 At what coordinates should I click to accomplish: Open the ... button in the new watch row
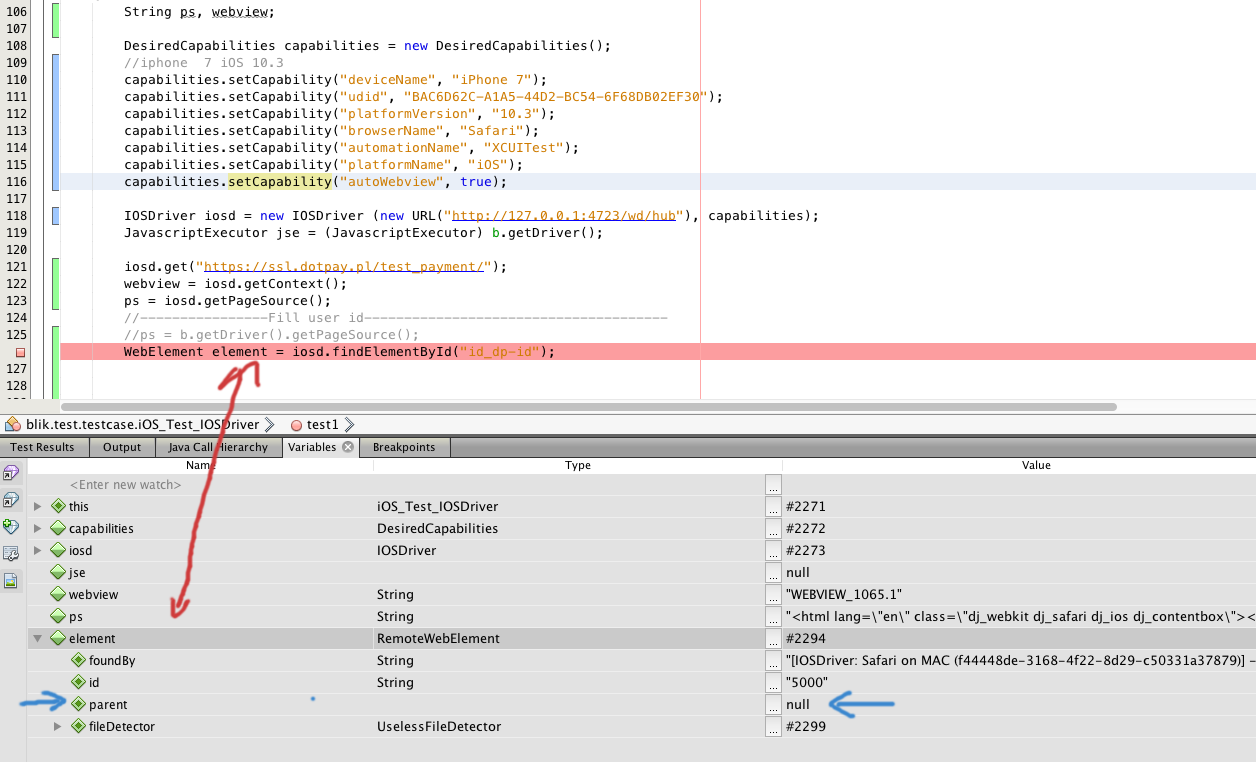pyautogui.click(x=773, y=484)
